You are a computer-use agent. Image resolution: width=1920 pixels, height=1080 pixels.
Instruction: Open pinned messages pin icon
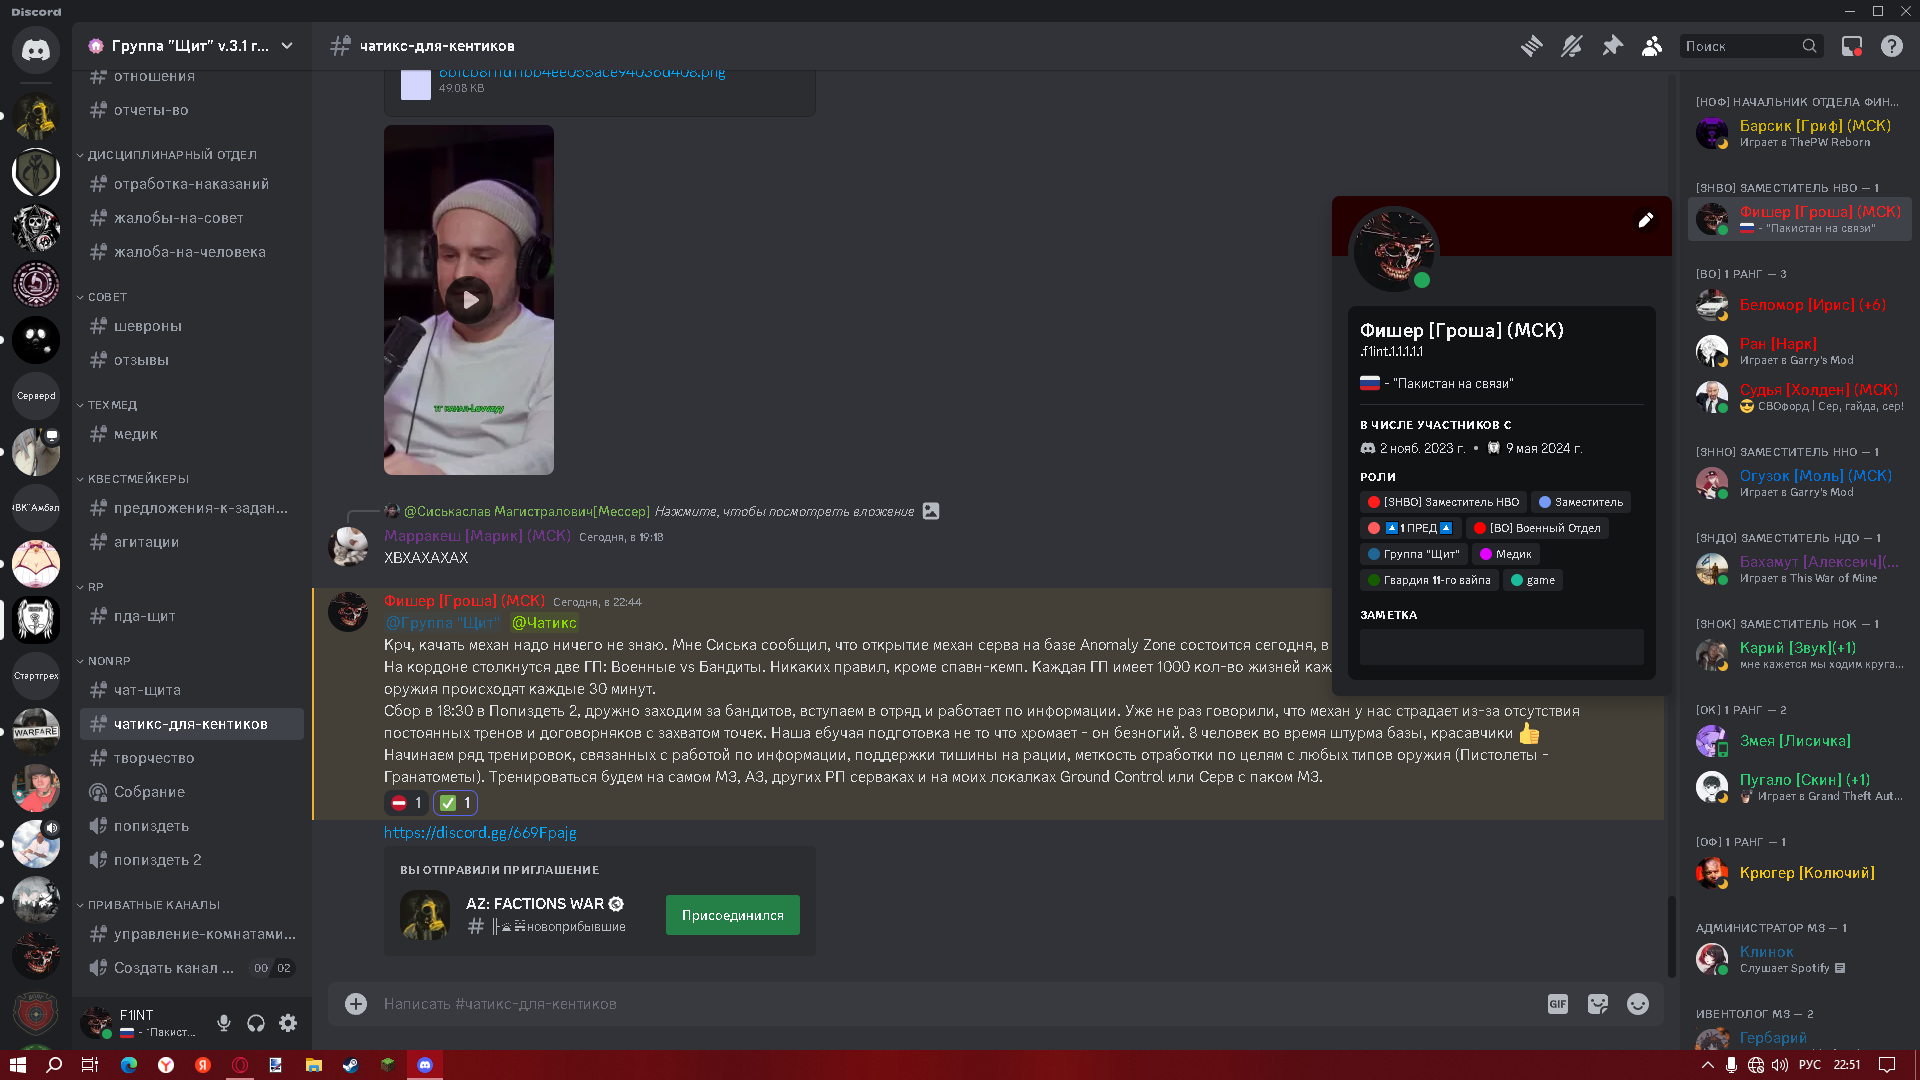click(x=1612, y=46)
